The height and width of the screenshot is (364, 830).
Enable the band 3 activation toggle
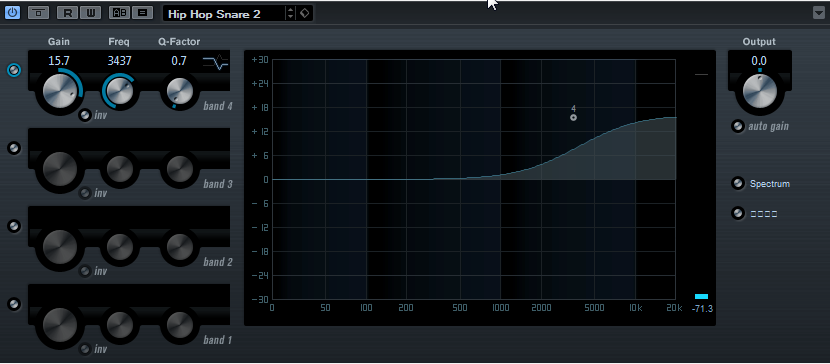click(x=14, y=148)
